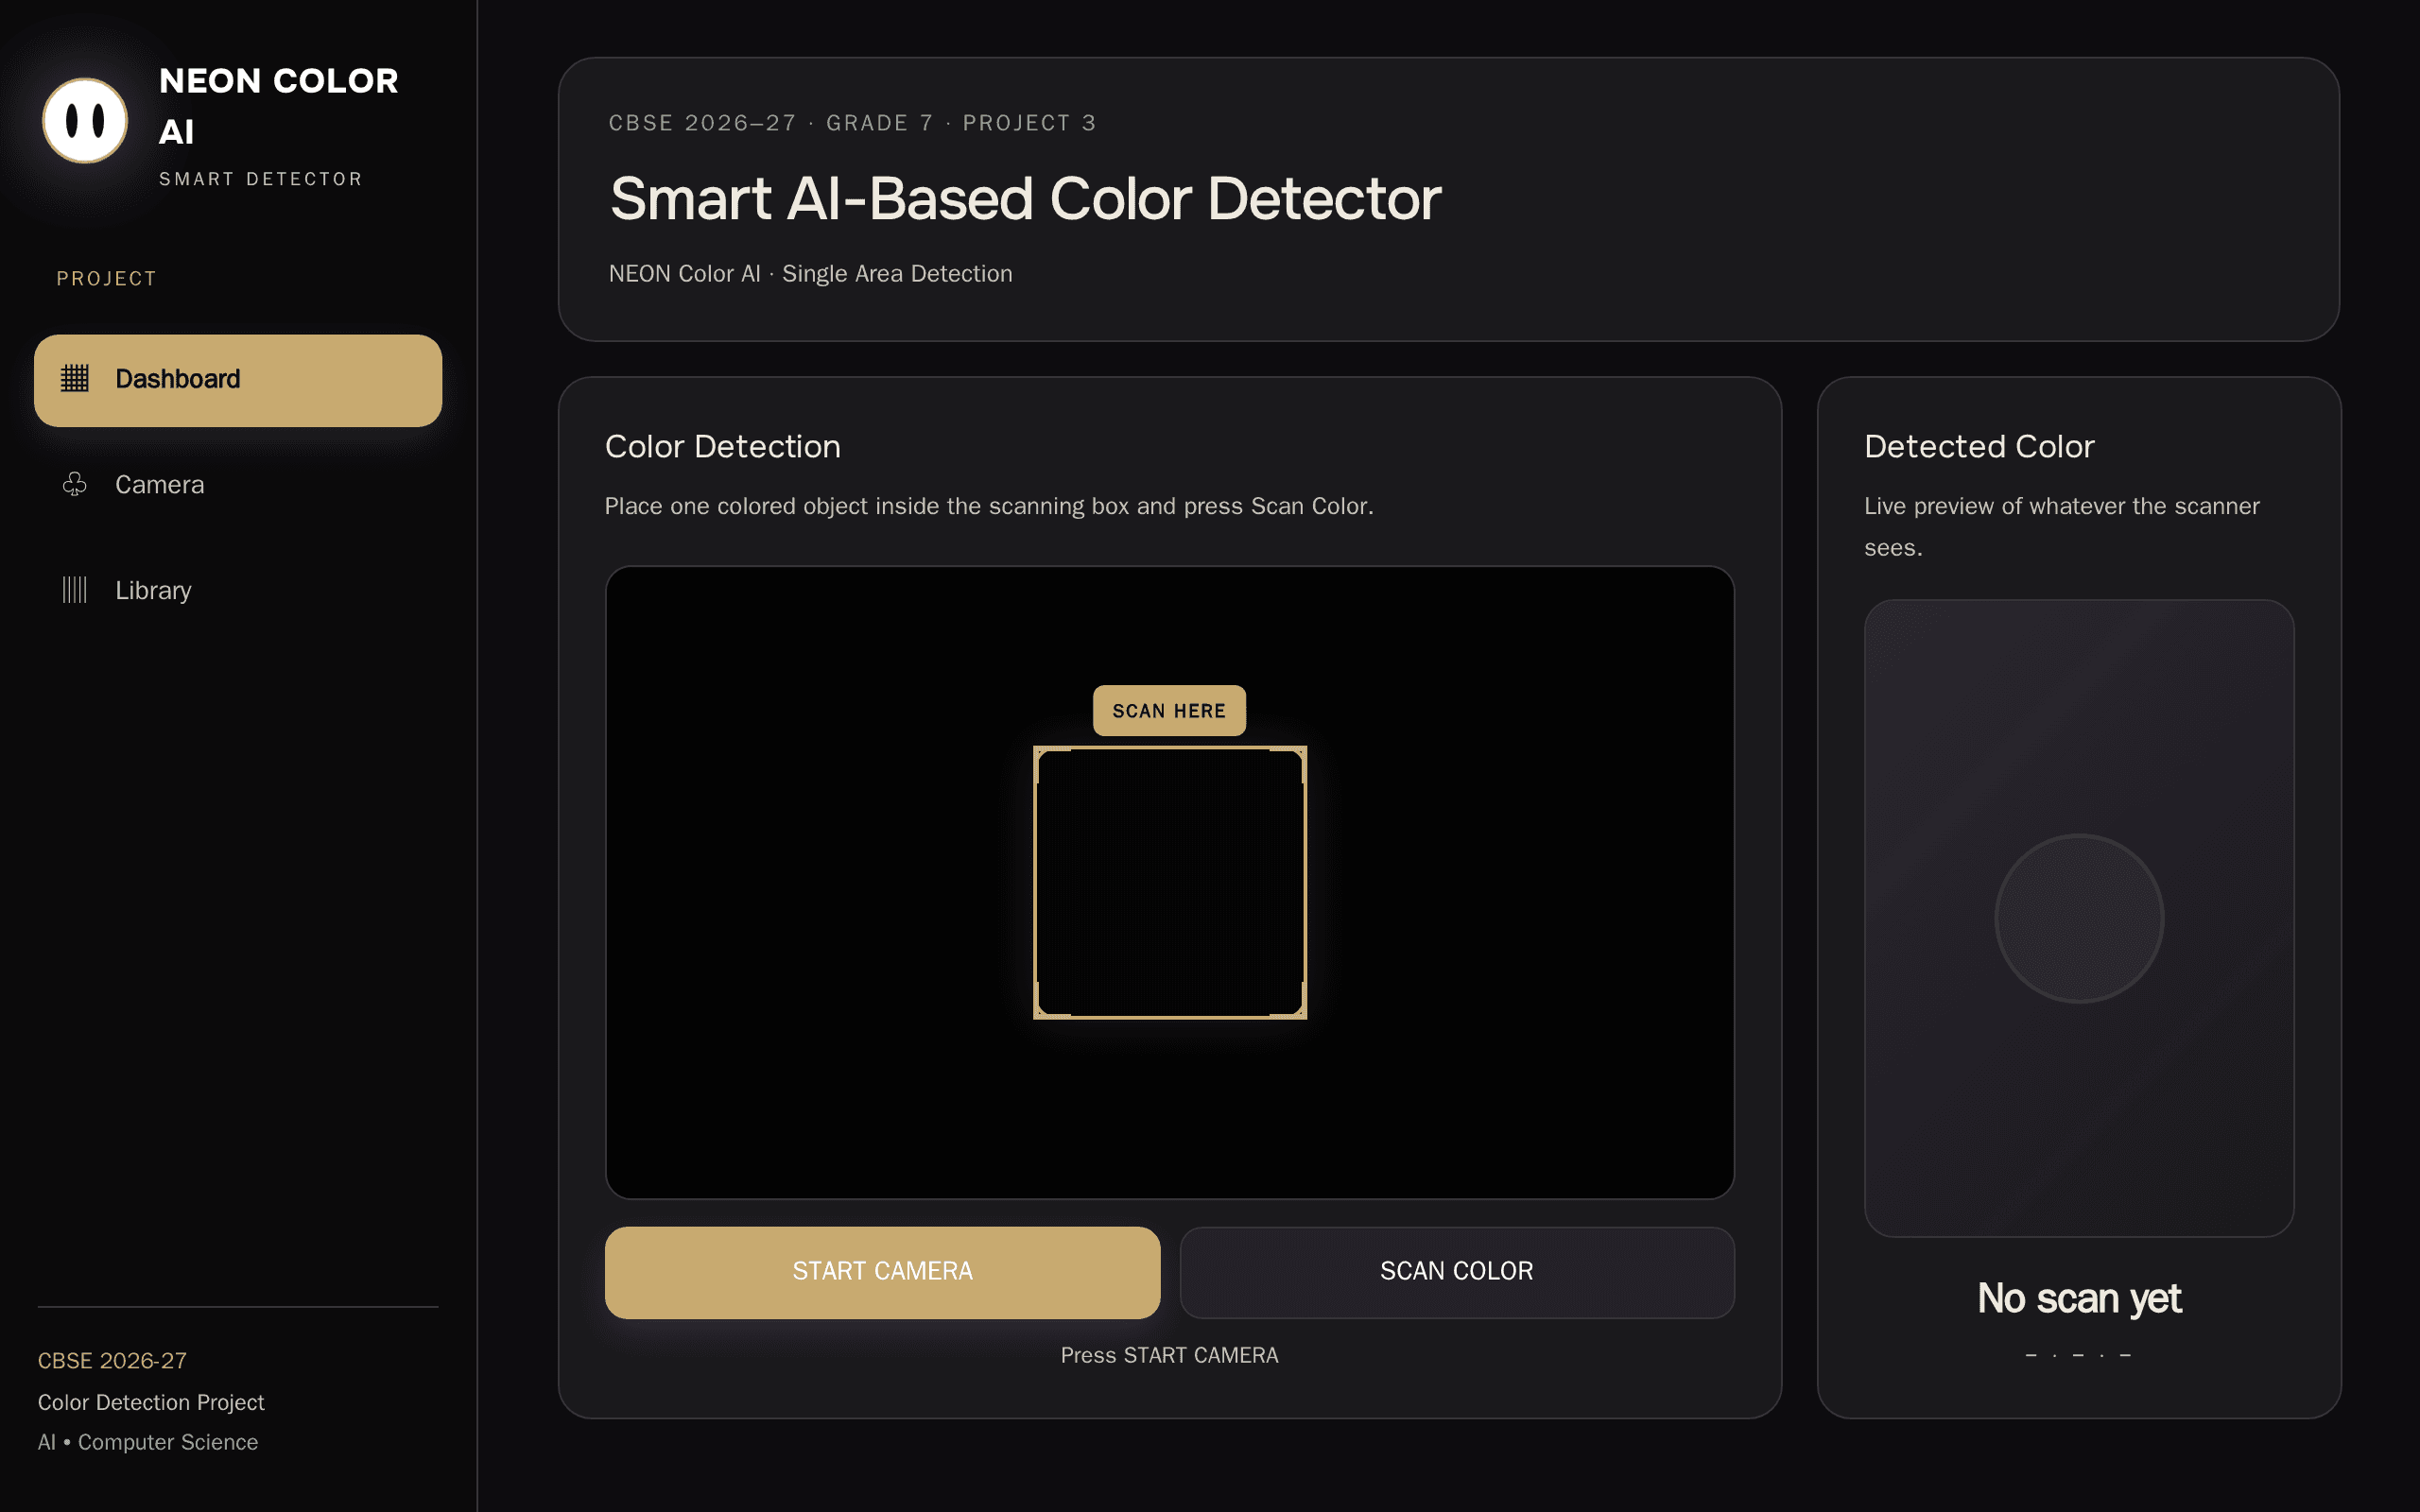The image size is (2420, 1512).
Task: Click 'CBSE 2026–27 · GRADE 7 · PROJECT 3' text
Action: click(853, 123)
